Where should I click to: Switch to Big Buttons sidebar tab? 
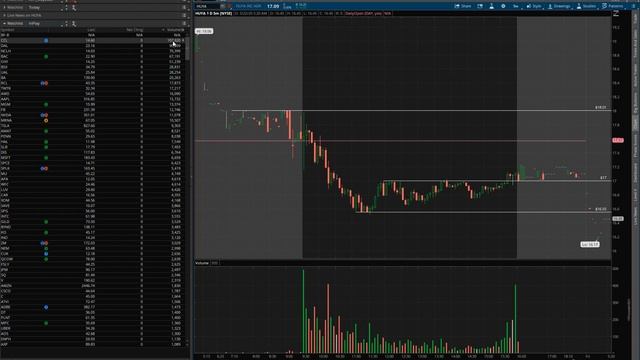tap(636, 103)
